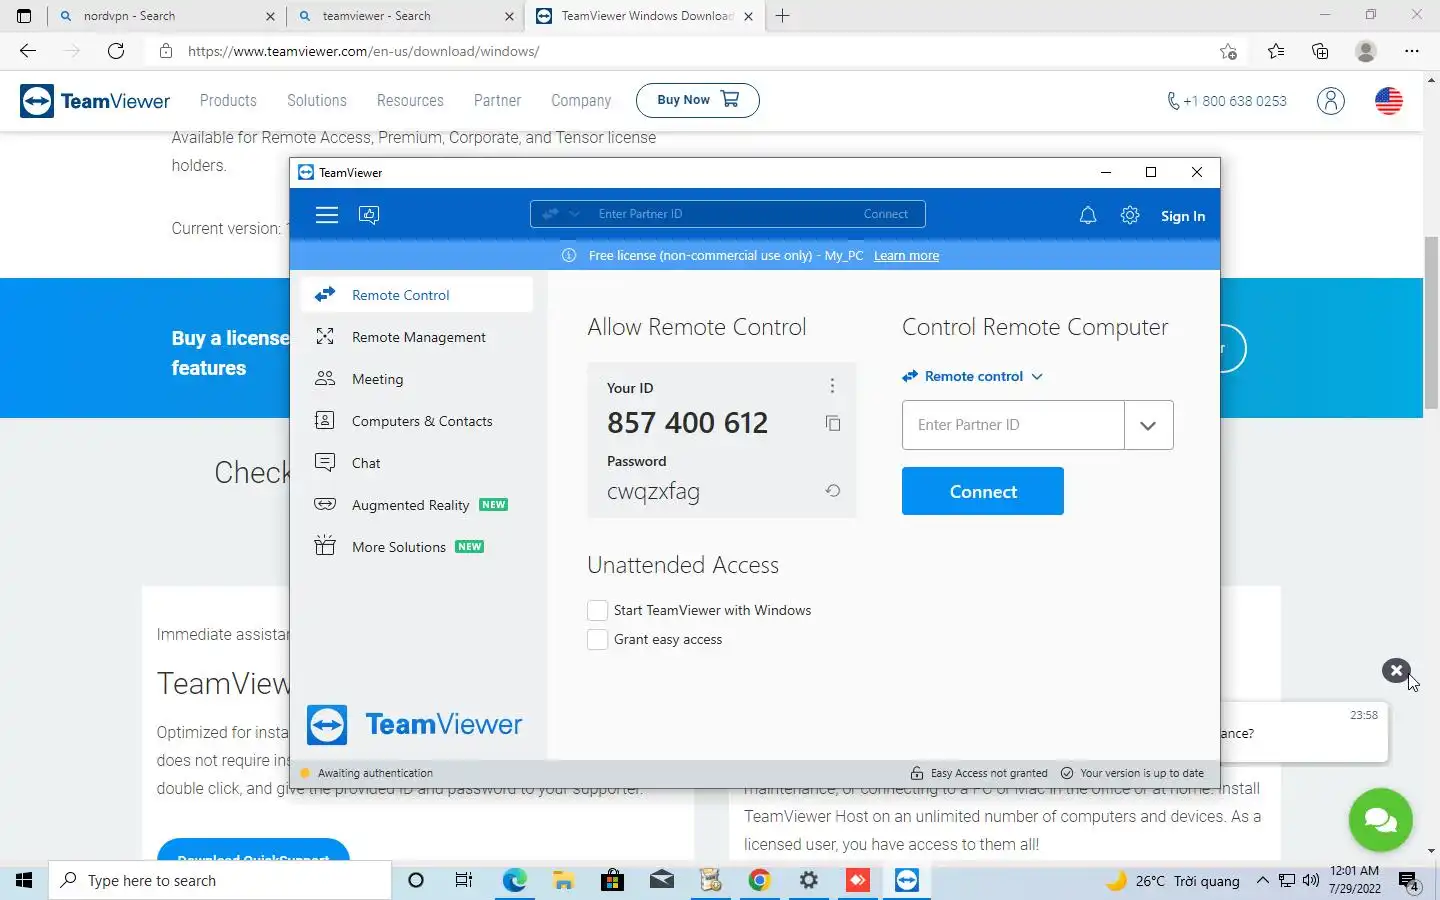This screenshot has height=900, width=1440.
Task: Open Augmented Reality section
Action: tap(416, 505)
